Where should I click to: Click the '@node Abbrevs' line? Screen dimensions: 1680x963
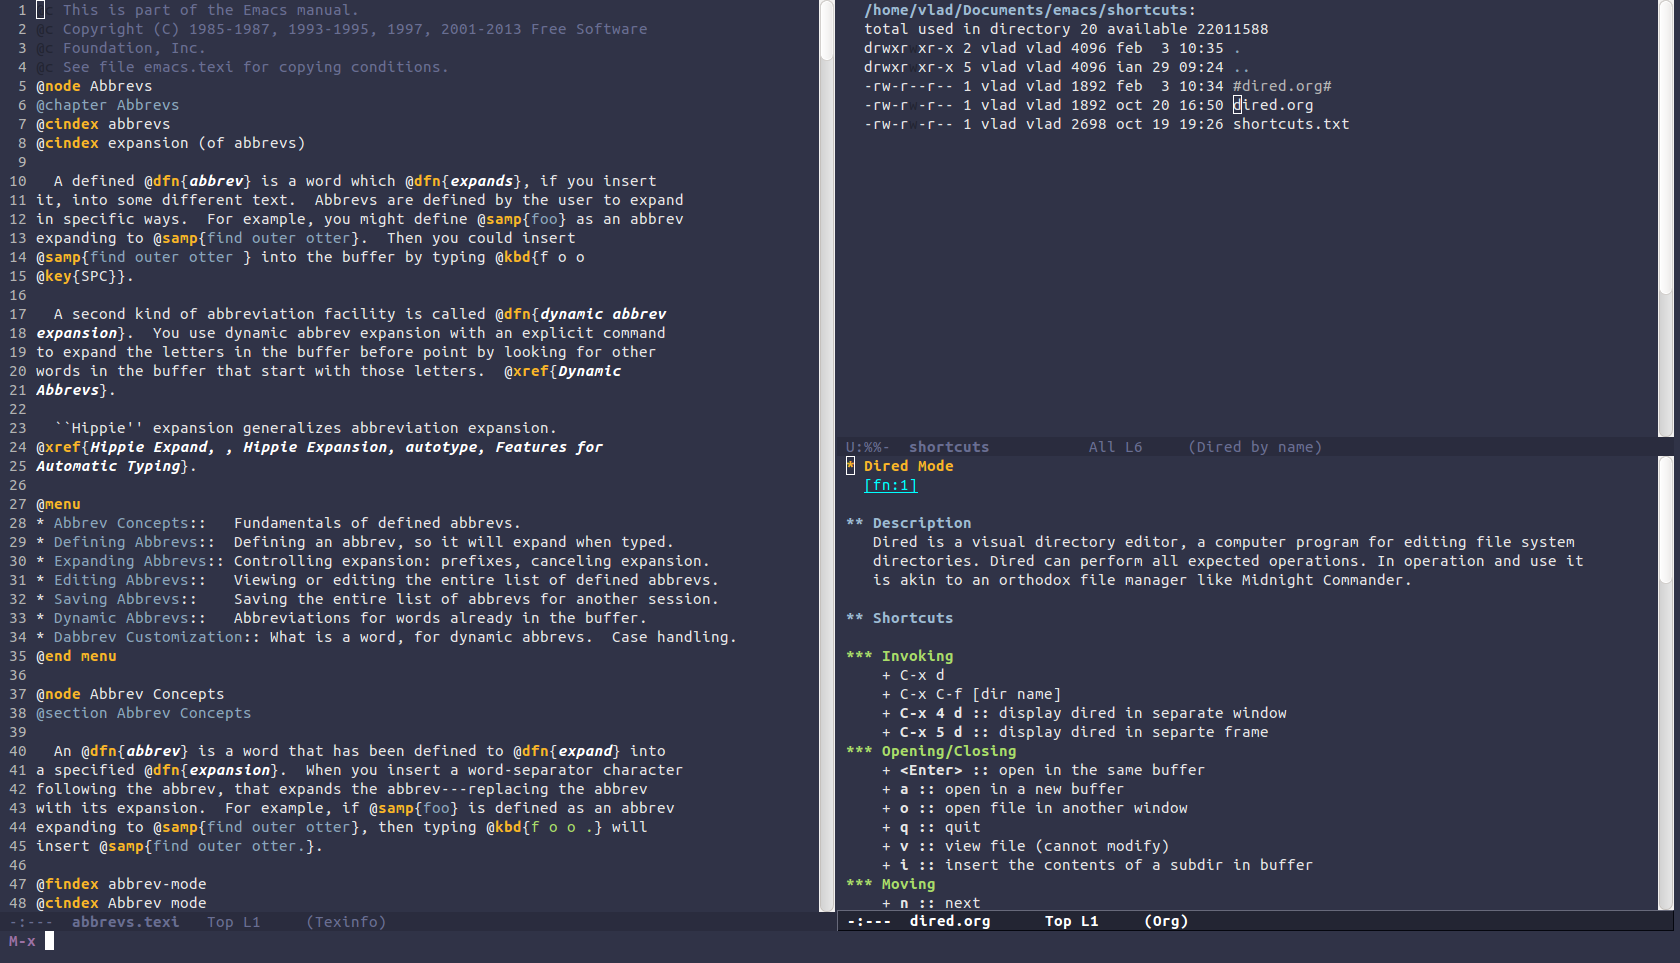[94, 86]
